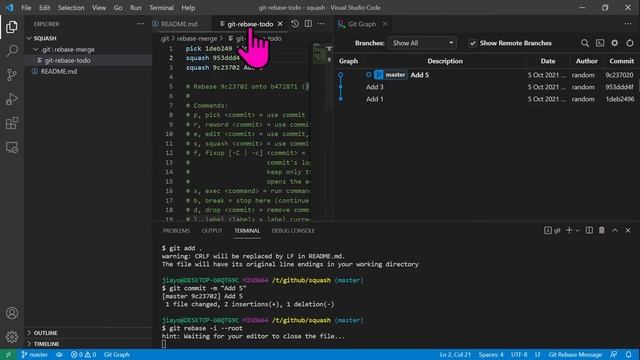
Task: Change encoding via UTF-8 status item
Action: click(x=519, y=354)
